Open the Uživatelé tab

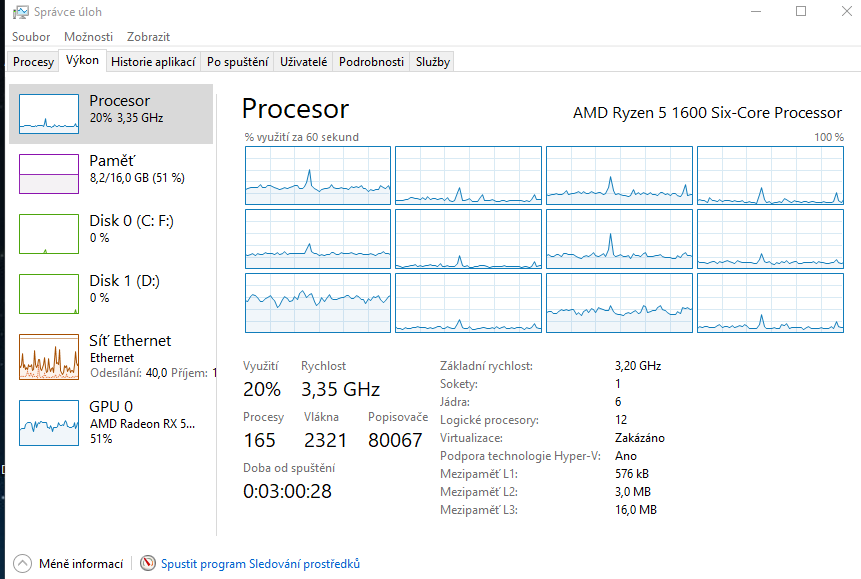point(304,62)
